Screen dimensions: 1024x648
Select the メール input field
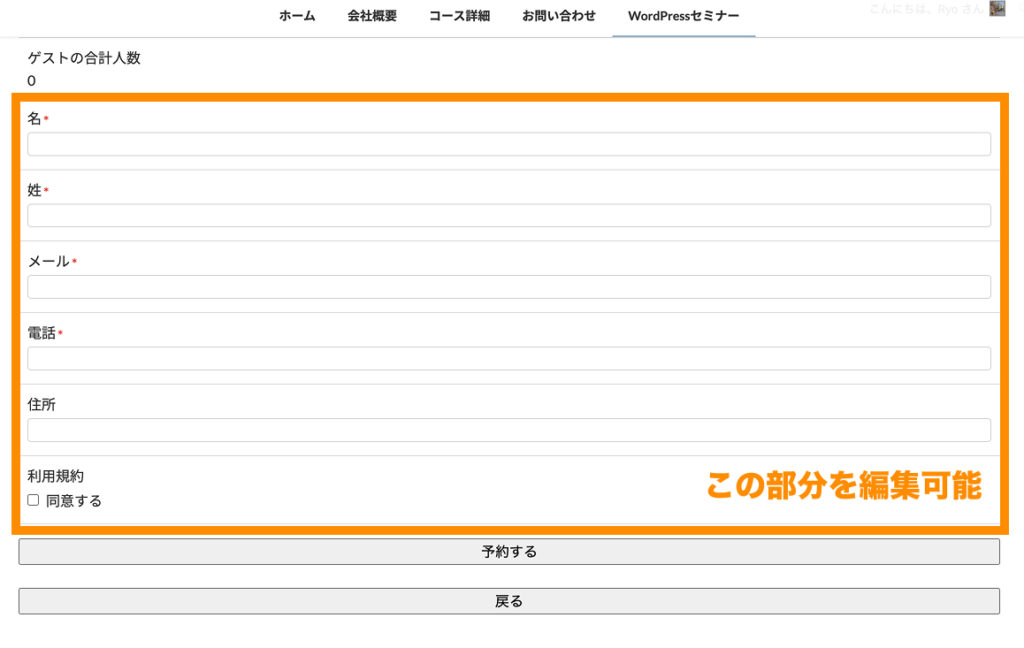point(508,287)
